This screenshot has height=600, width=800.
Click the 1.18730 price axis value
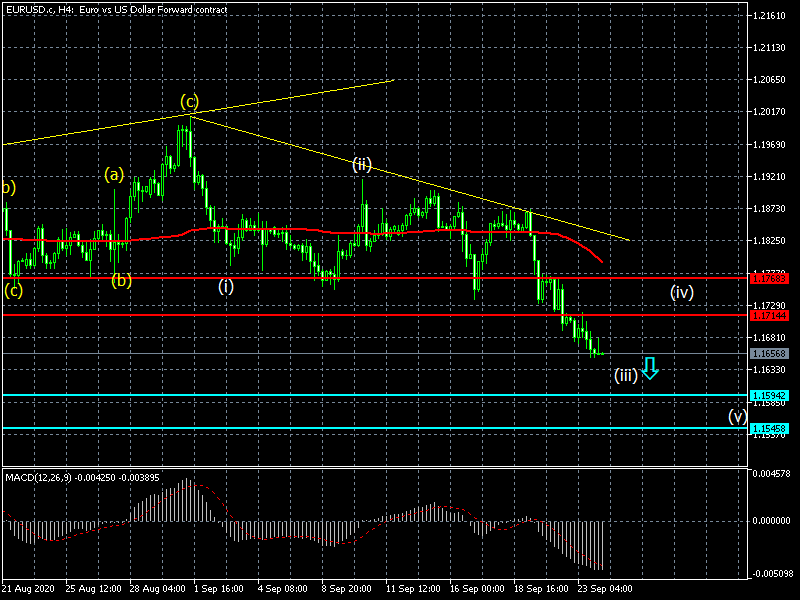(769, 209)
